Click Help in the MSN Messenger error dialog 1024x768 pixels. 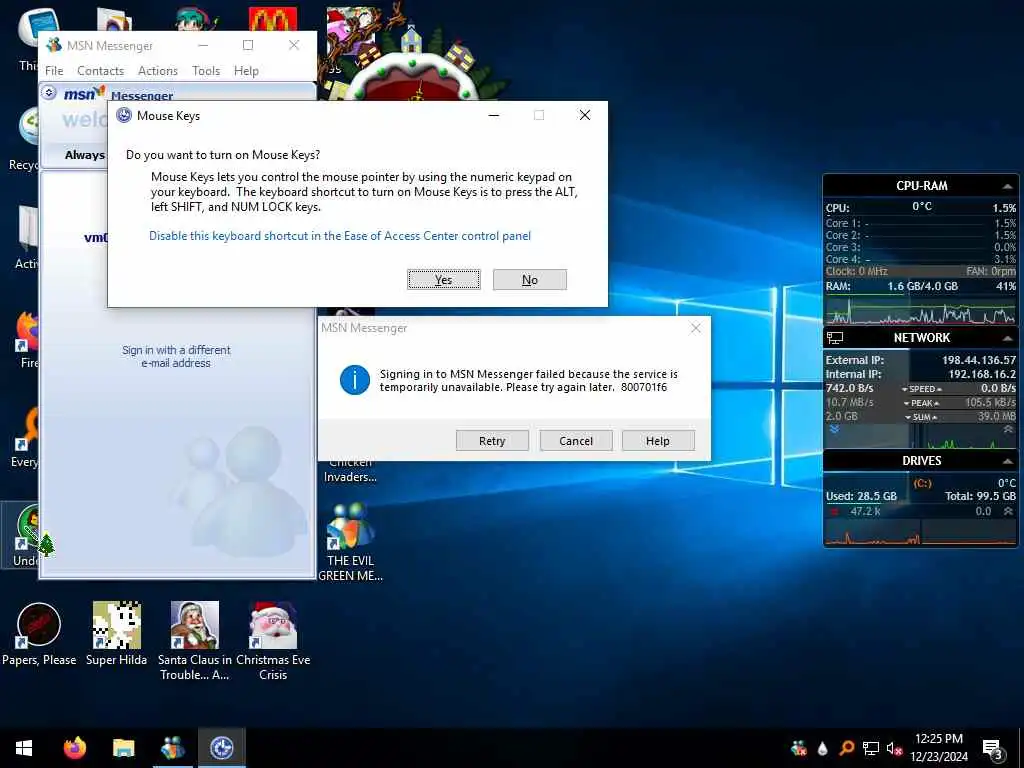tap(658, 441)
